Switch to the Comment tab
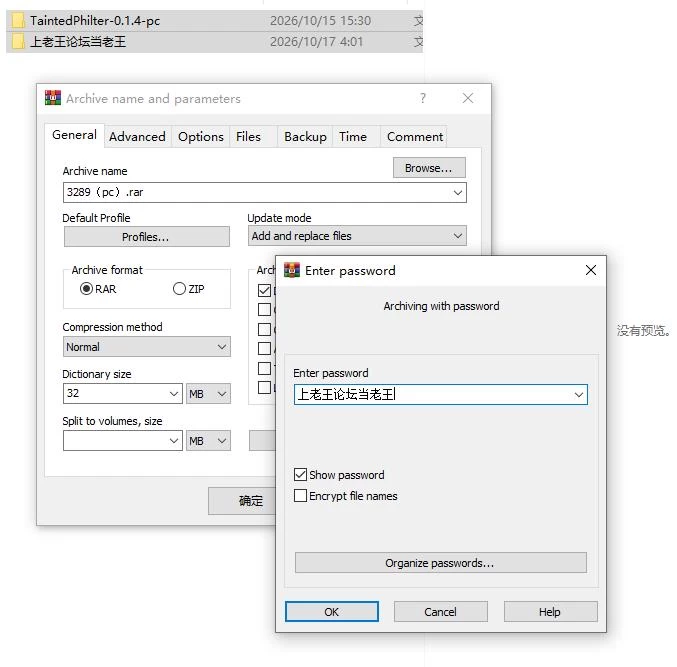Screen dimensions: 677x667 [x=414, y=137]
